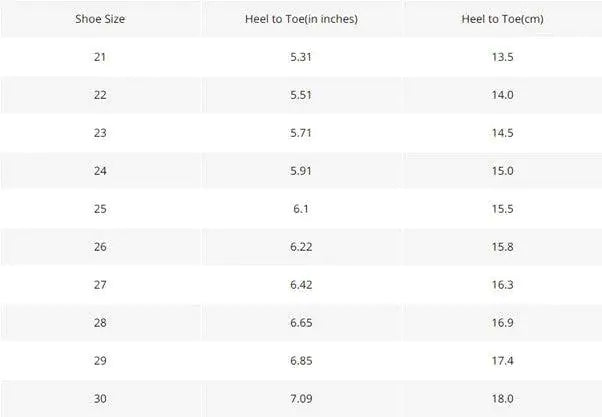Image resolution: width=602 pixels, height=417 pixels.
Task: Click the 15.8 cm value
Action: (503, 247)
